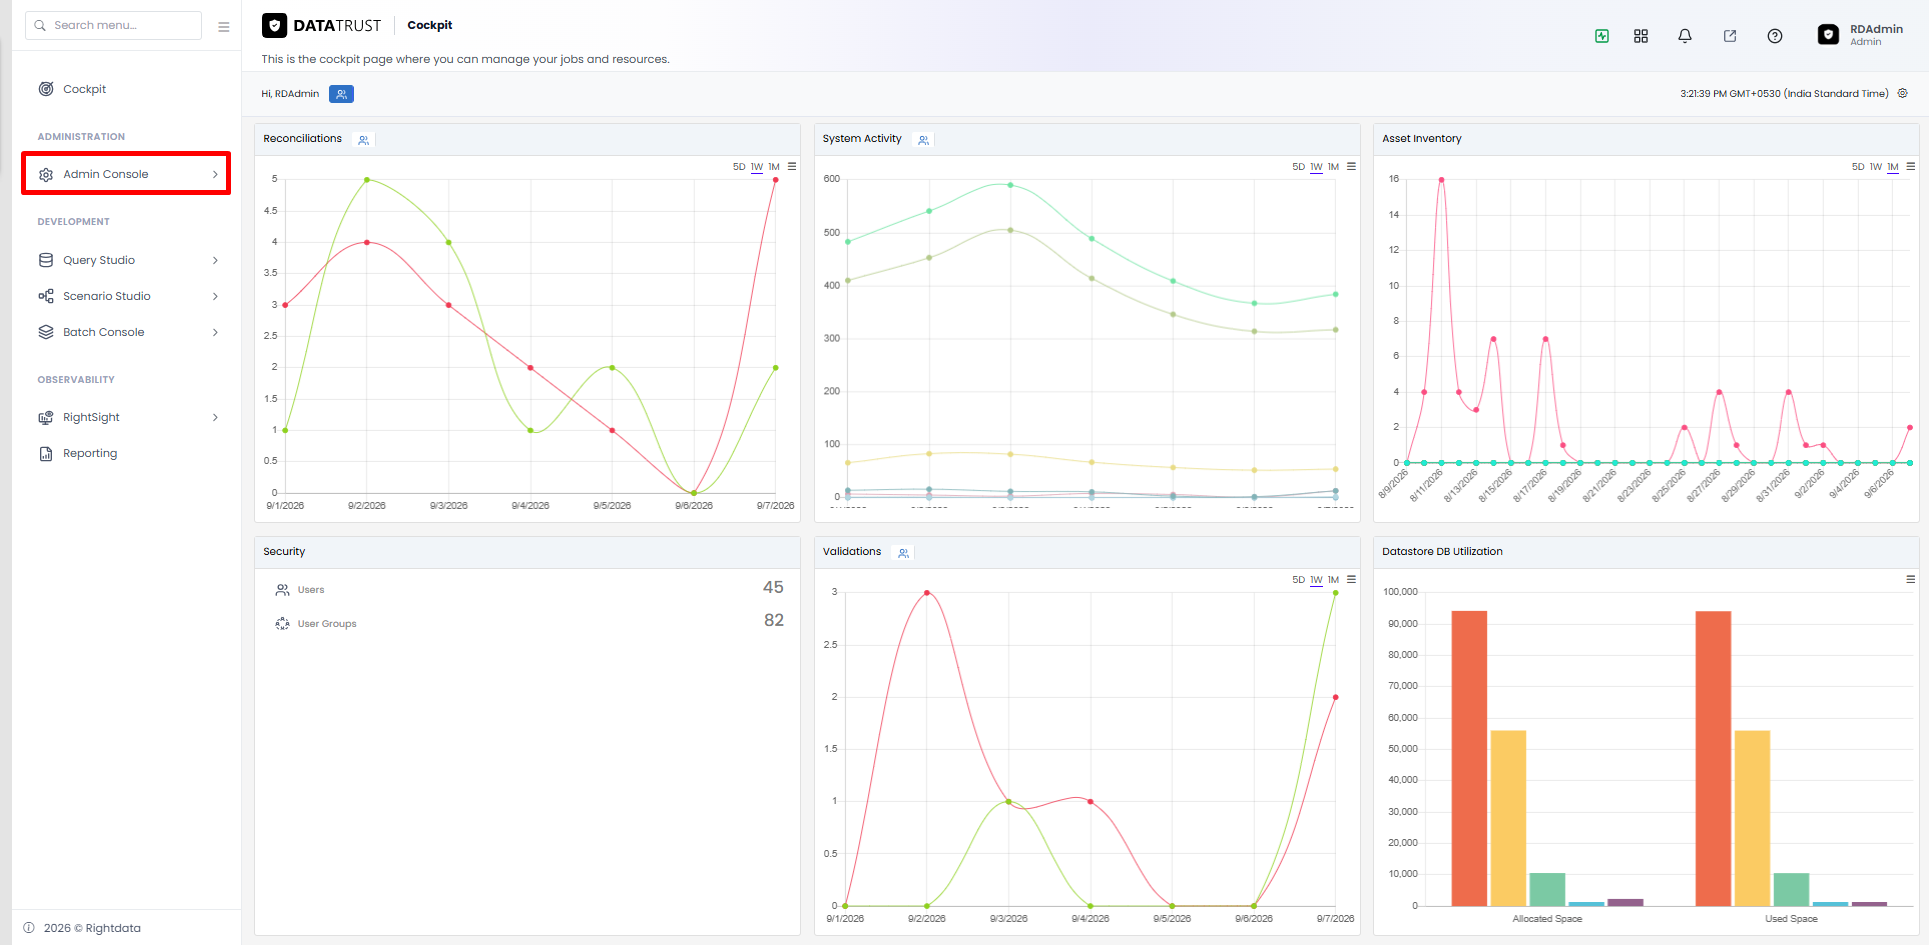Screen dimensions: 1929x945
Task: Select 5D range on Reconciliations chart
Action: pos(739,167)
